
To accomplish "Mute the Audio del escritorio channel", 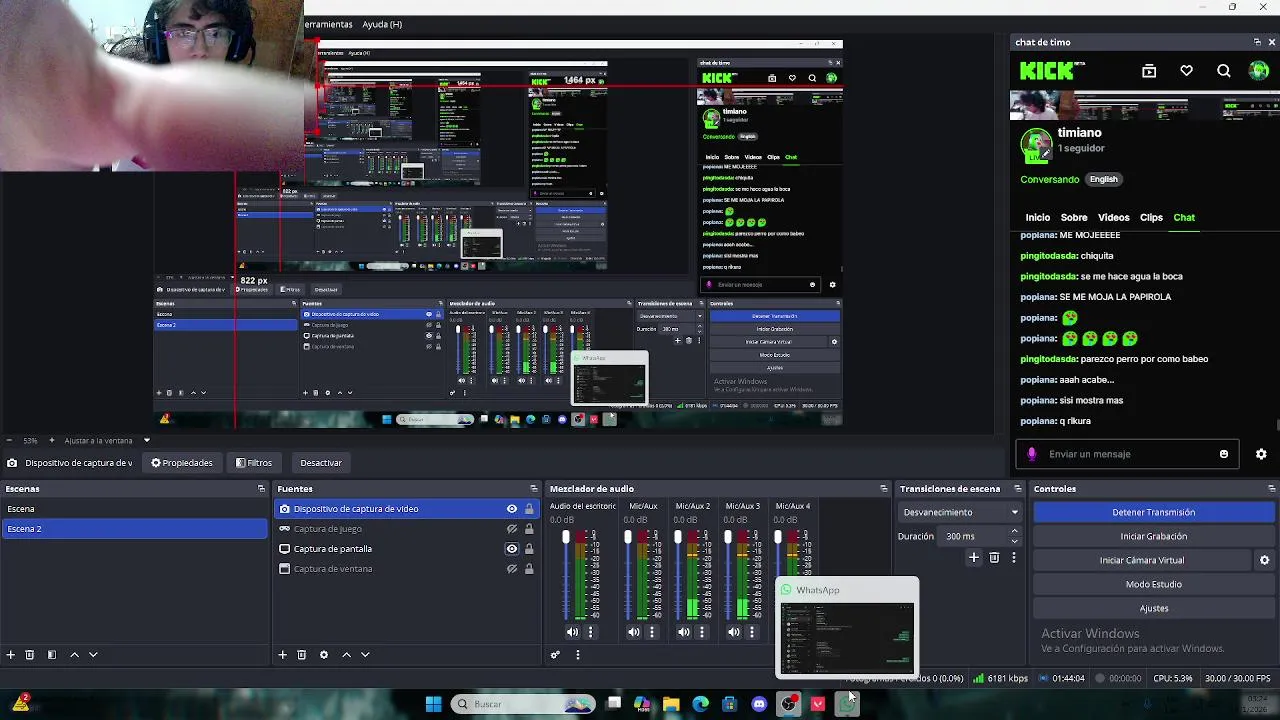I will coord(572,632).
